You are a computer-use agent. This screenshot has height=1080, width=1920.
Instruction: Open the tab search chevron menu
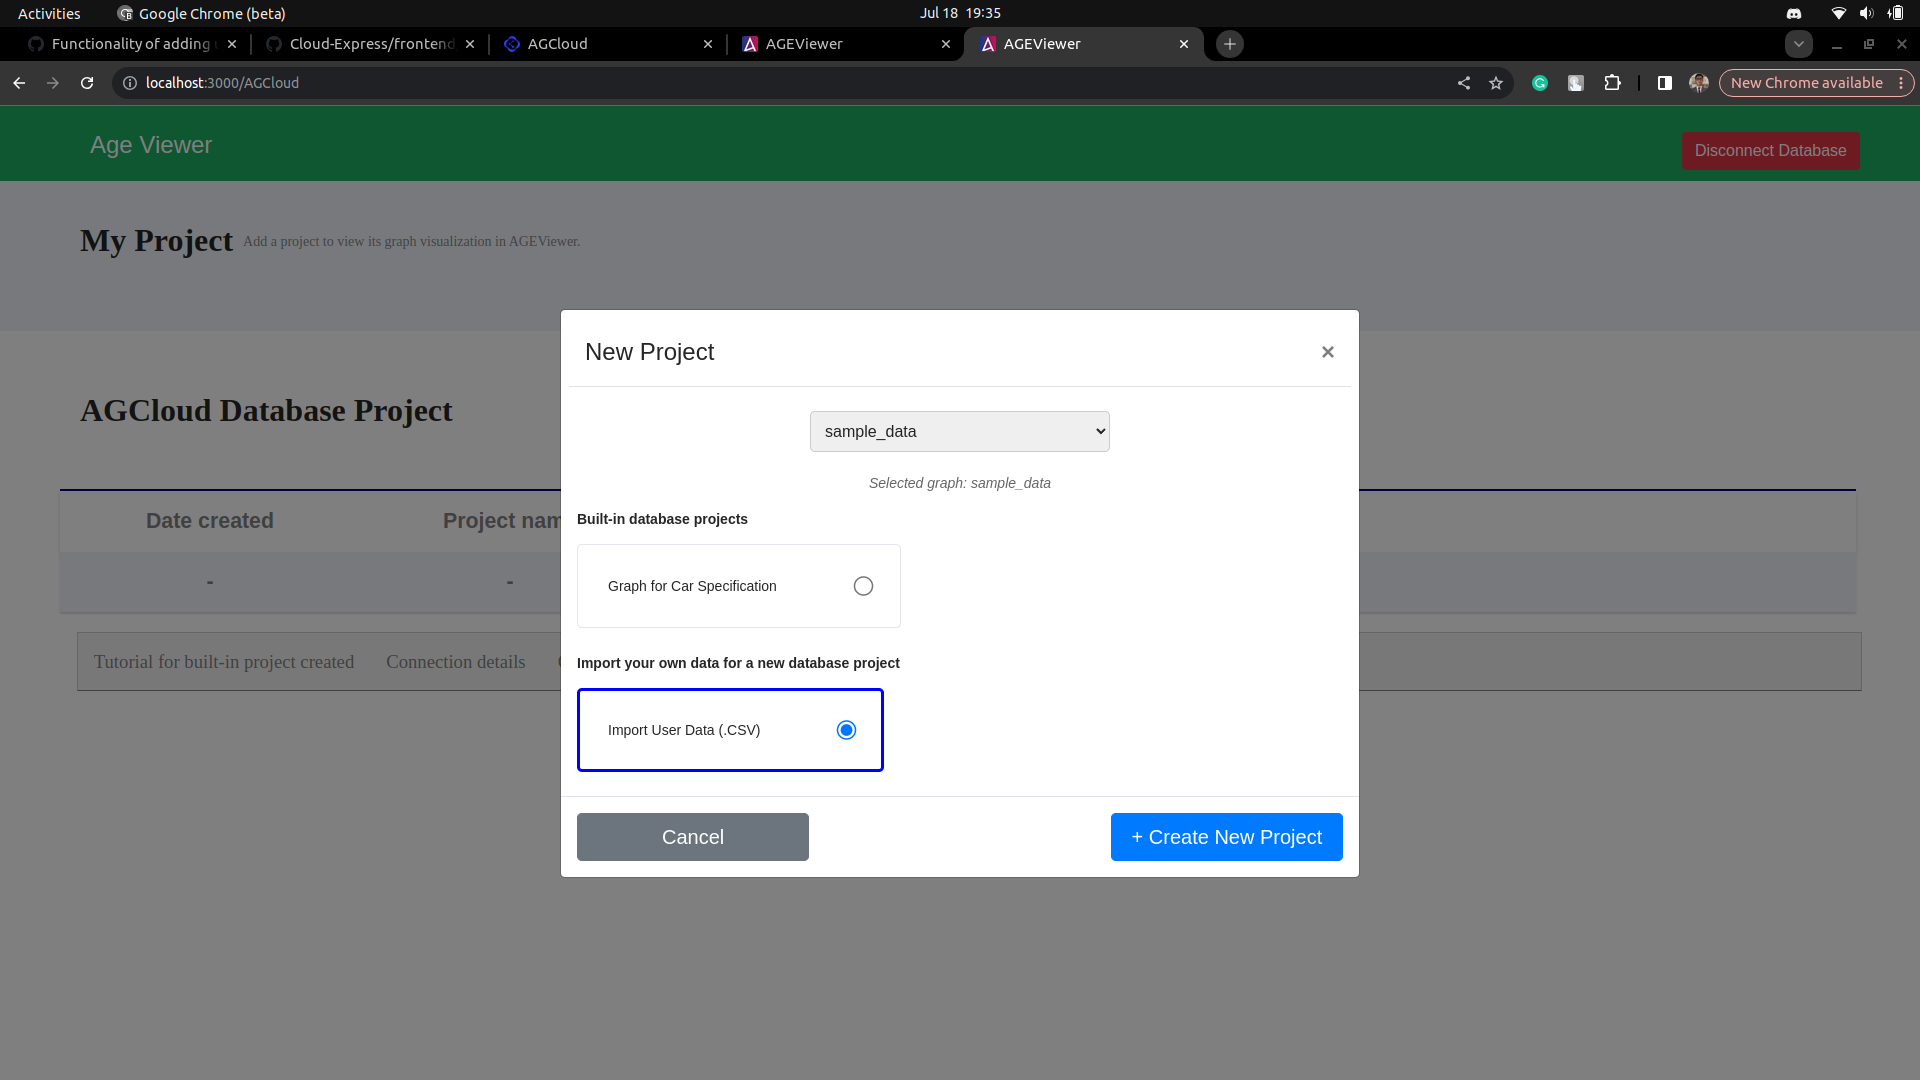(x=1800, y=44)
